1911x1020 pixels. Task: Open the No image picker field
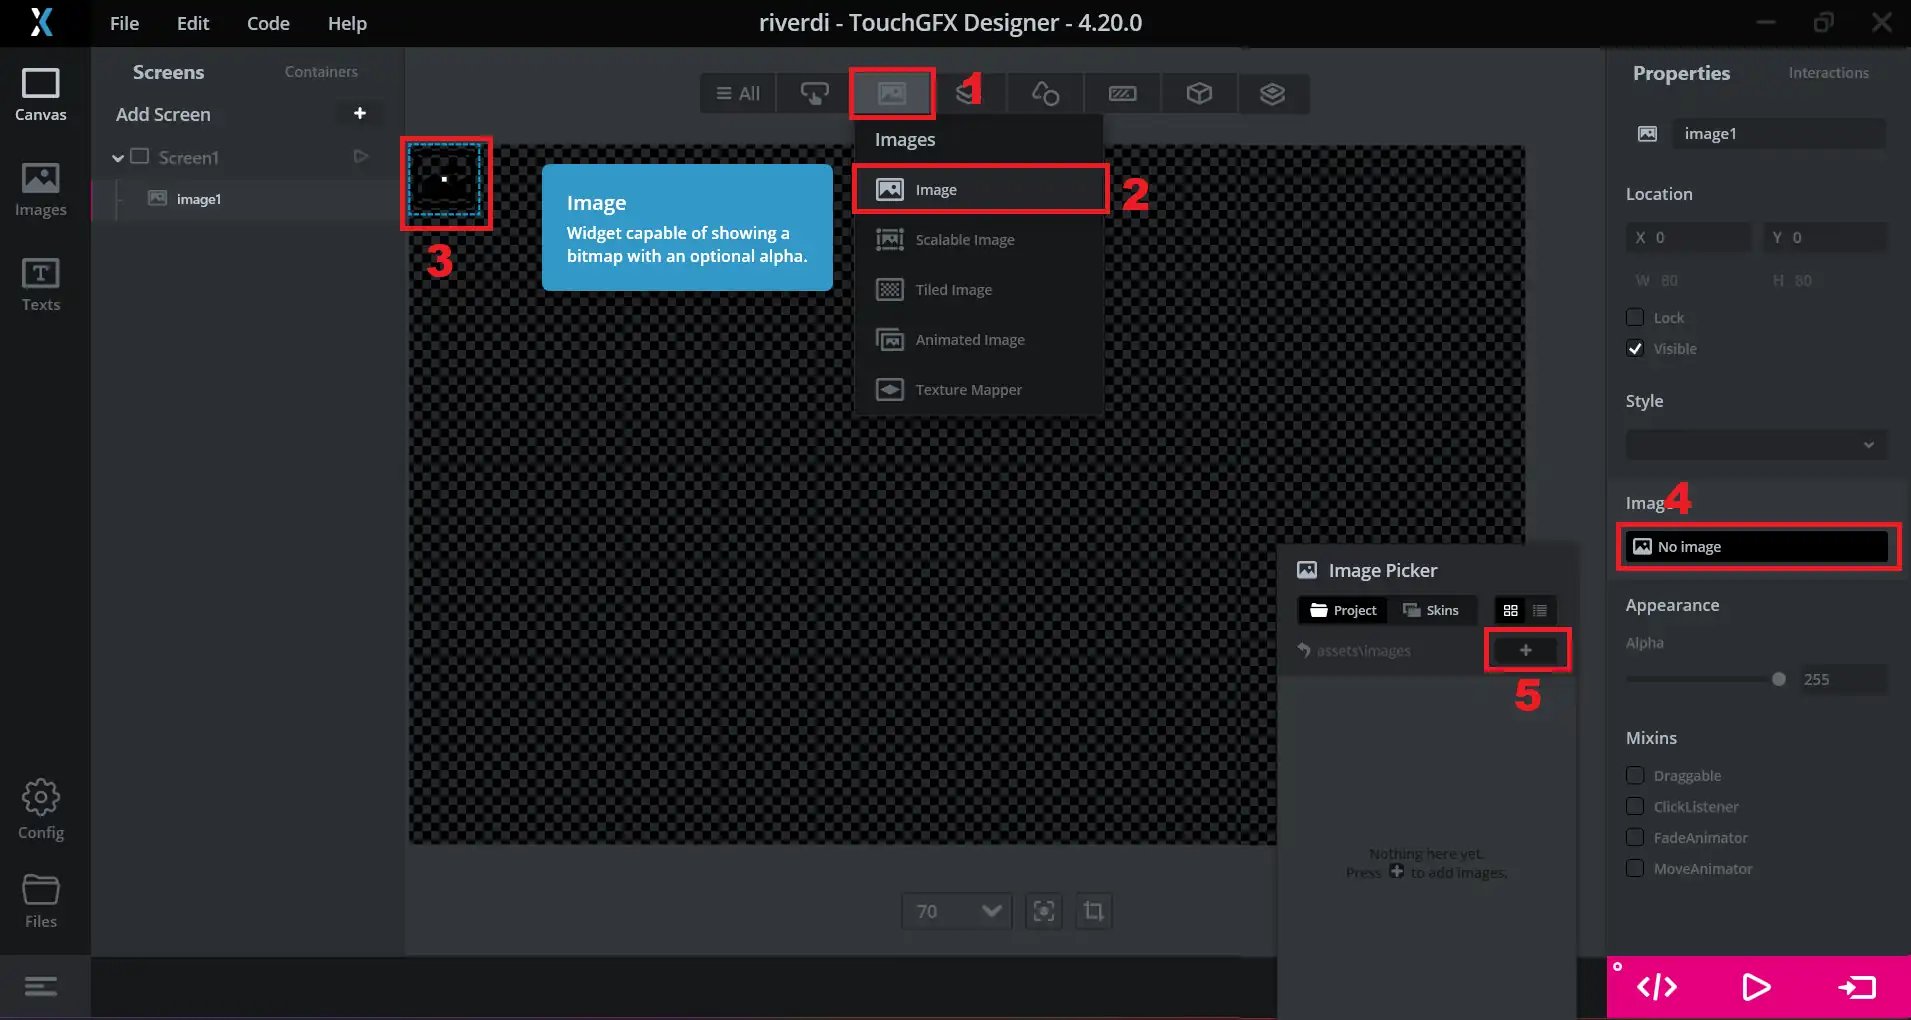tap(1757, 547)
